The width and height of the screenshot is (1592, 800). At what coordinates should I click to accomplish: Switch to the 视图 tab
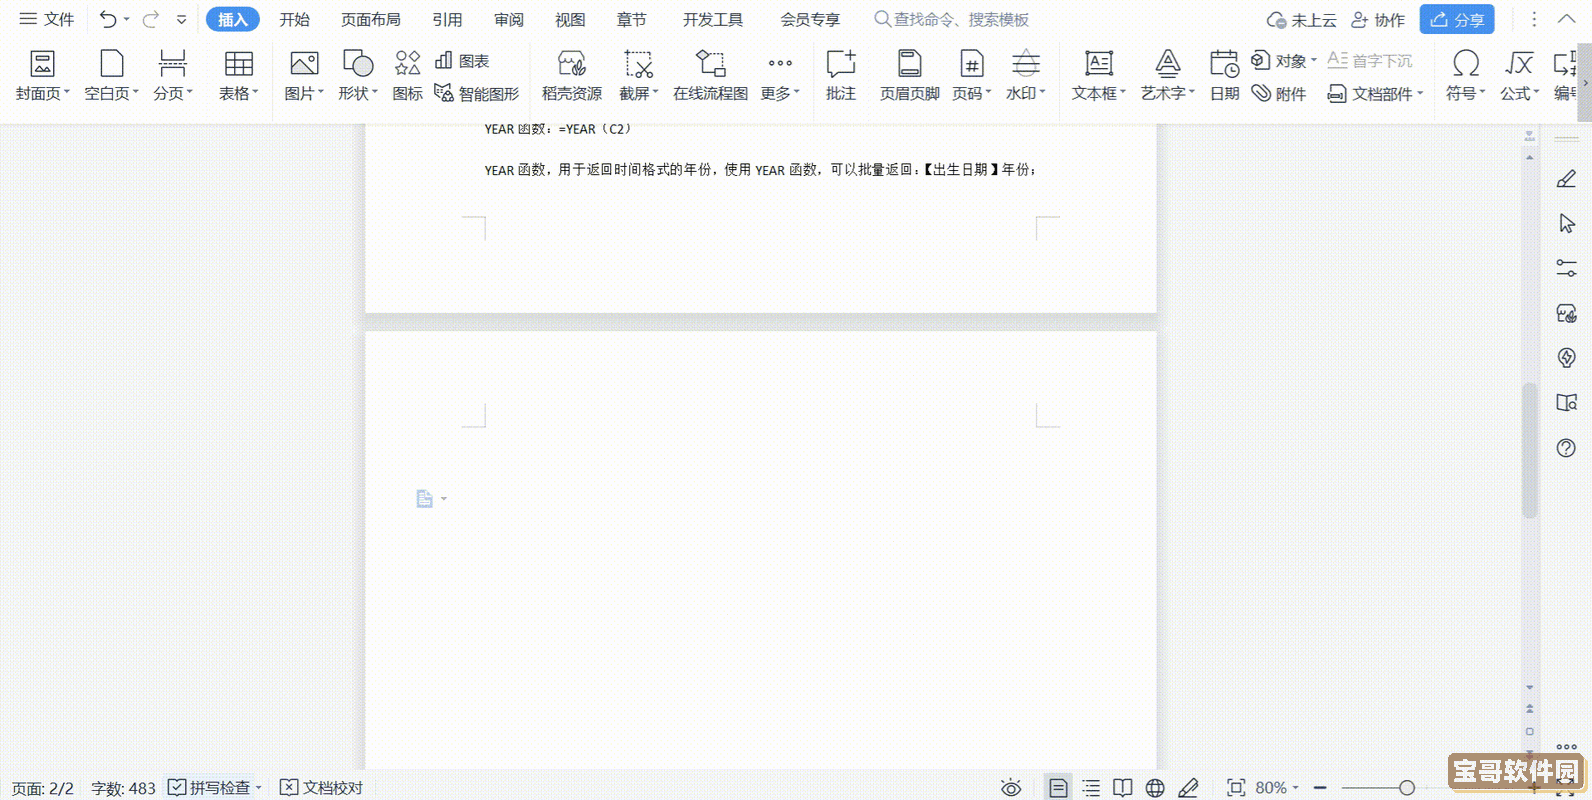click(570, 19)
